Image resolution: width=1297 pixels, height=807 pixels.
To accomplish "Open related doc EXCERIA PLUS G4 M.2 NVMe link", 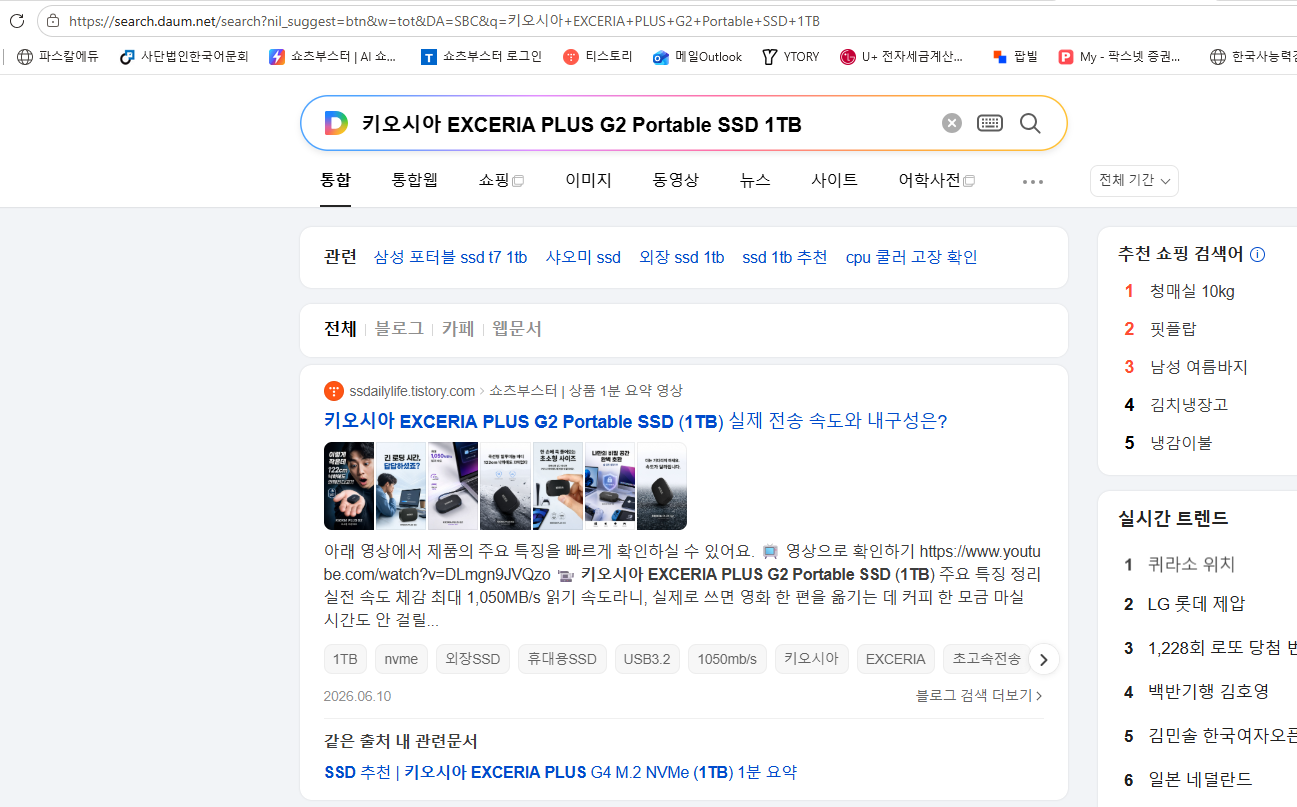I will 561,772.
